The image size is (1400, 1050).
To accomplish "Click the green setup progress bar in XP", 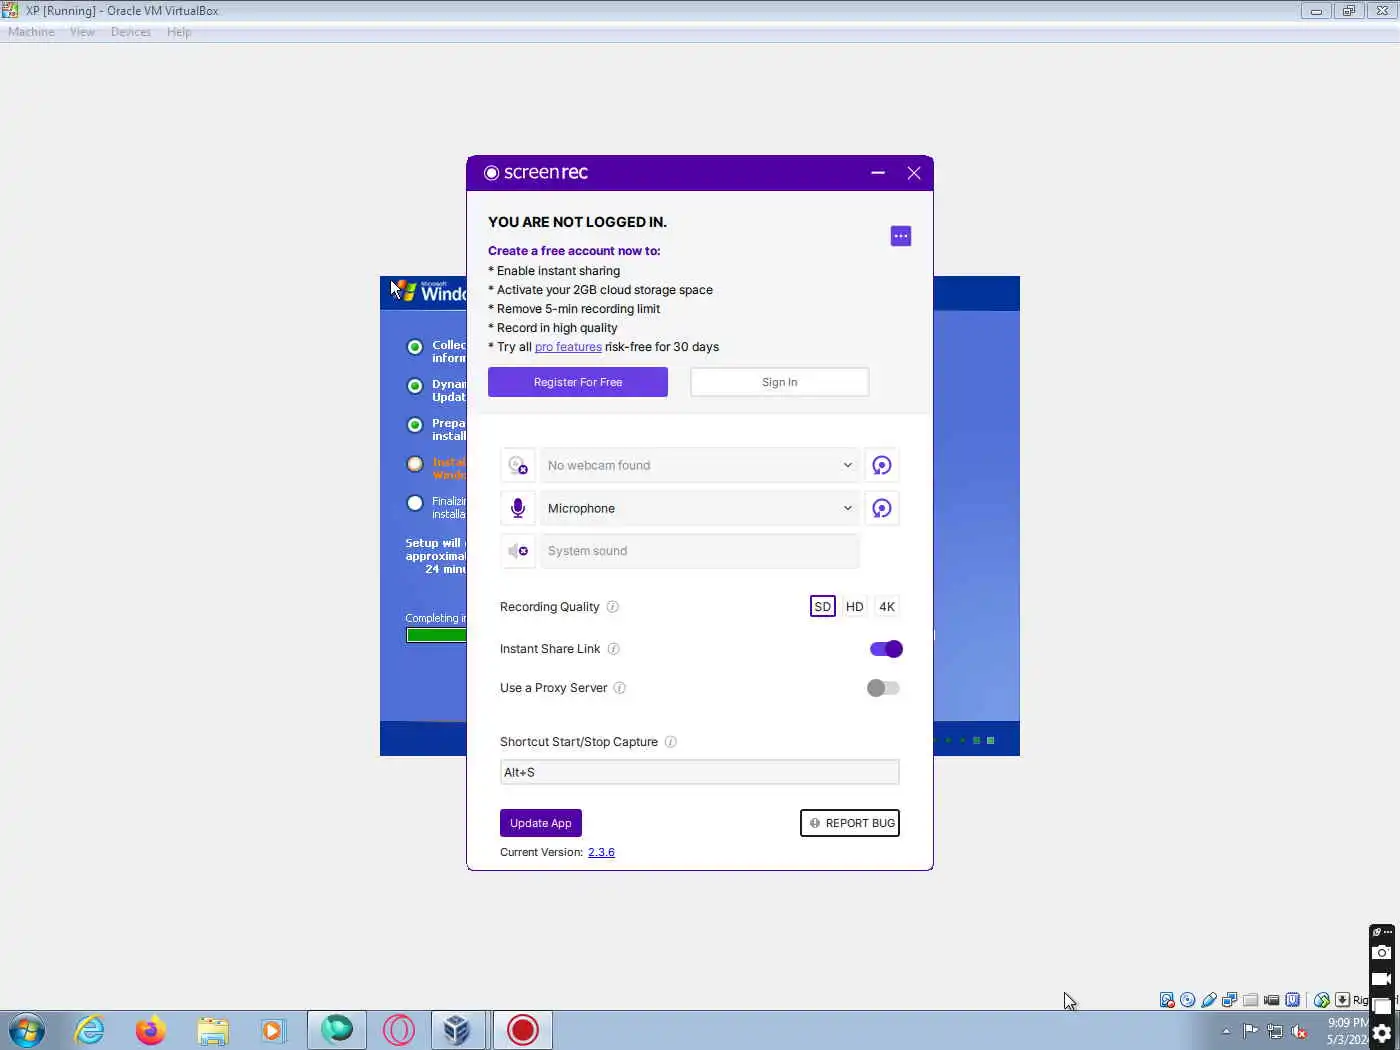I will (436, 635).
